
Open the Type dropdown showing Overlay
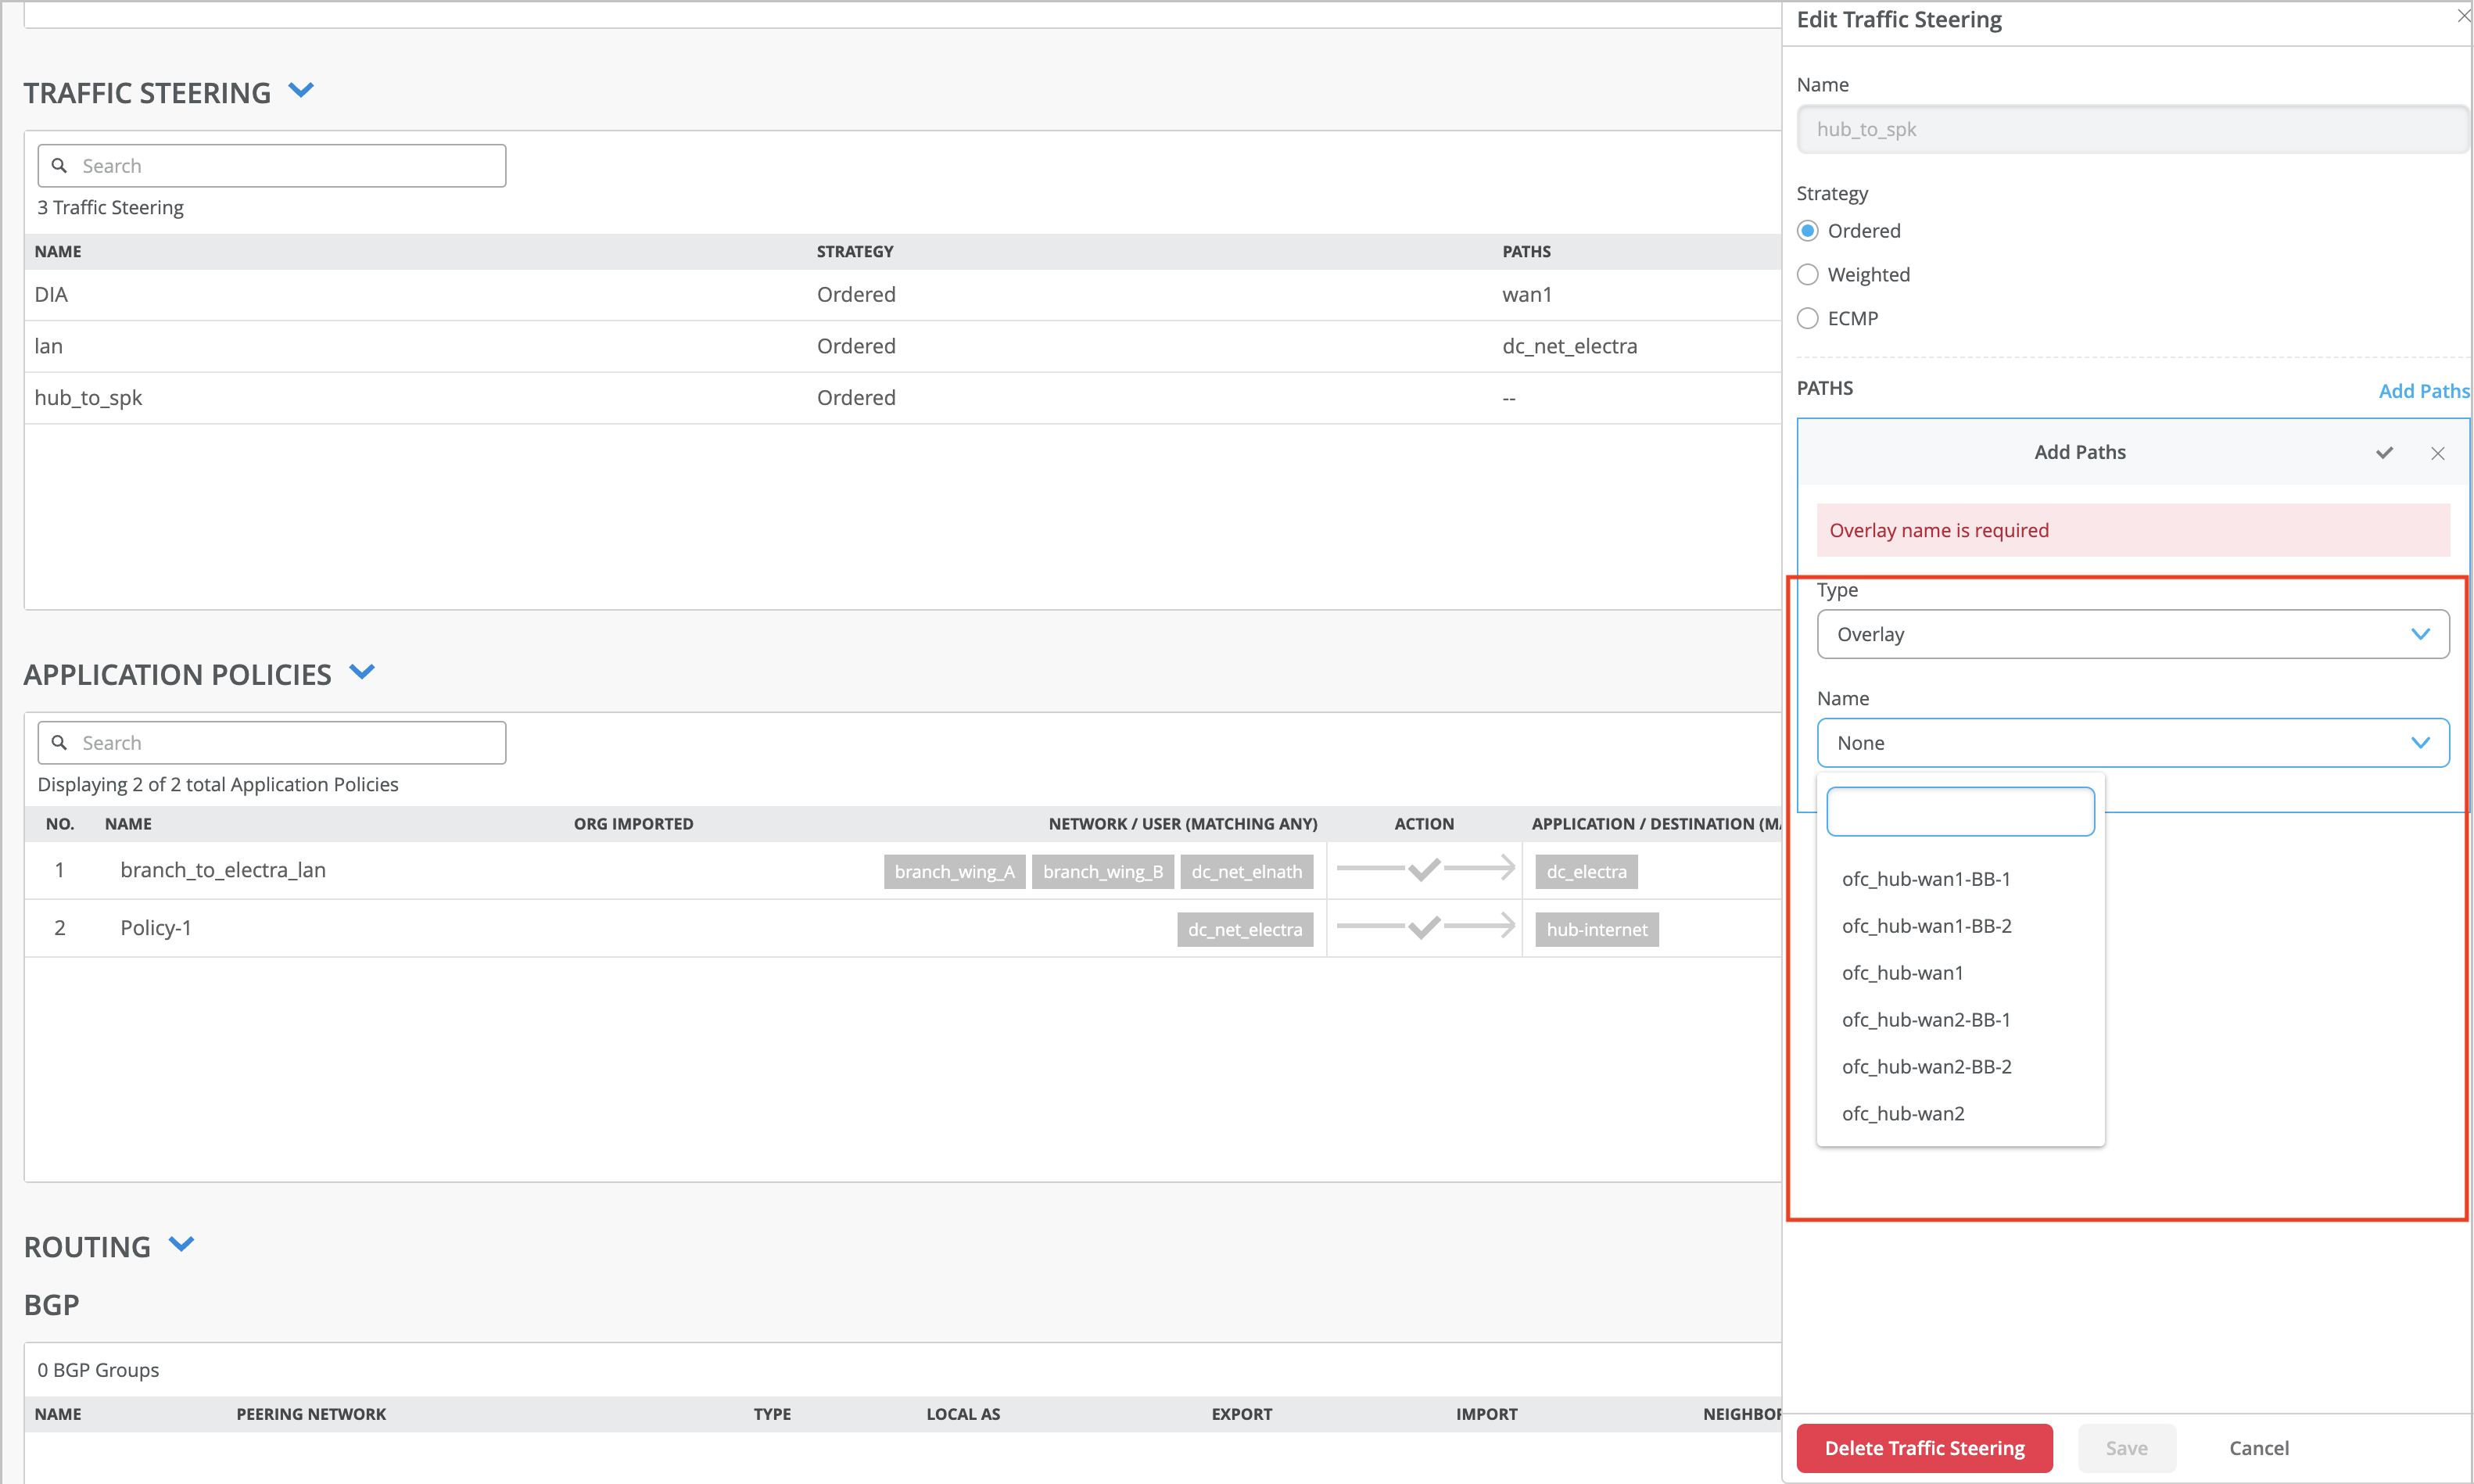(2132, 635)
